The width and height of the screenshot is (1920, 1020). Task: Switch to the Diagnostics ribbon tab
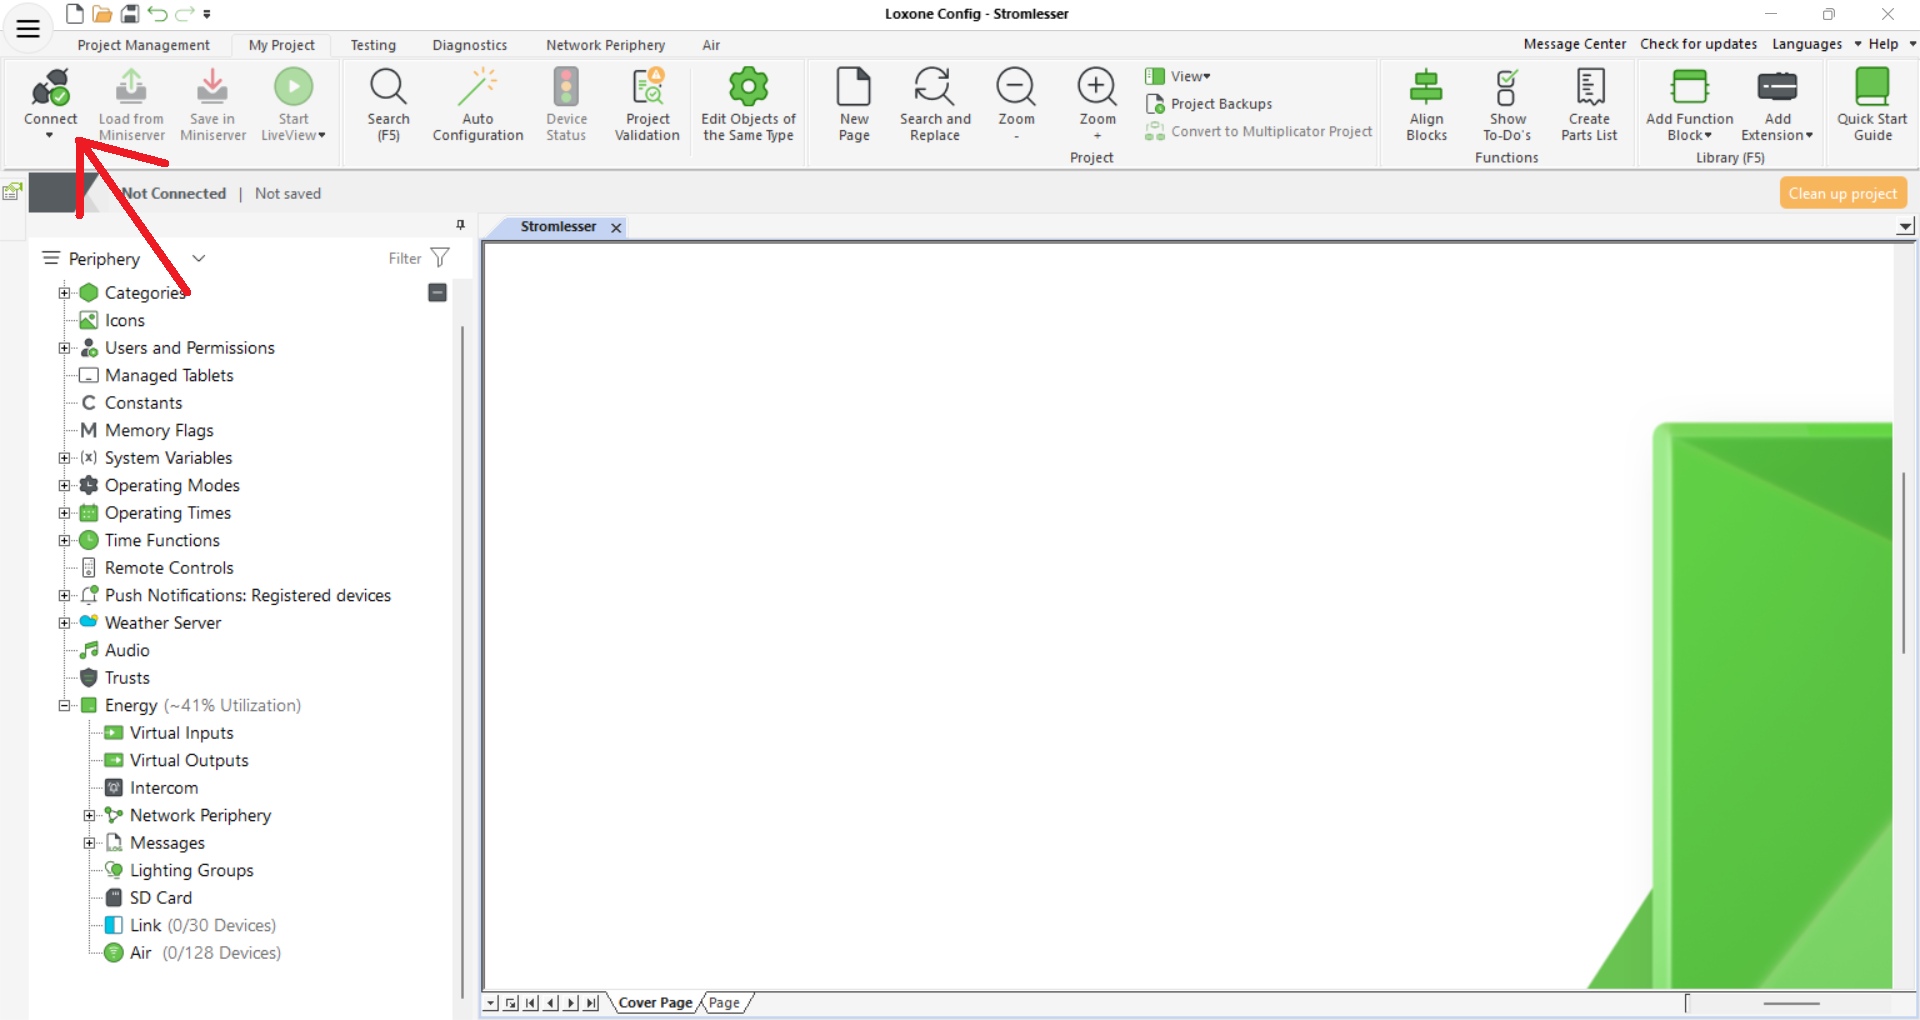(469, 45)
